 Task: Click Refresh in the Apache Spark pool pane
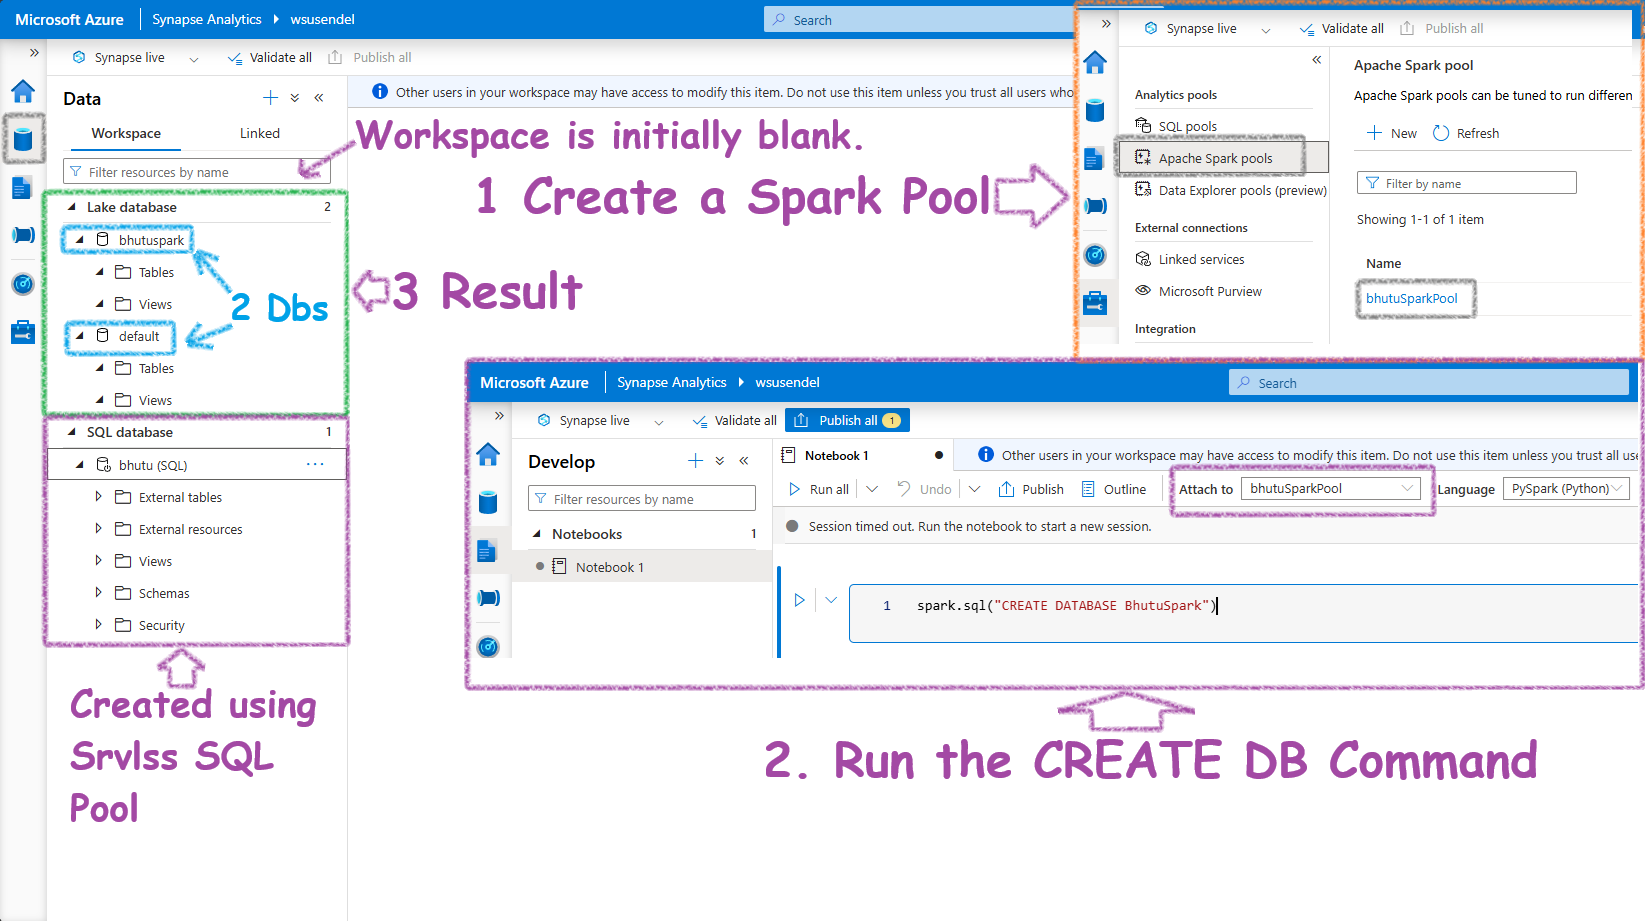1466,133
